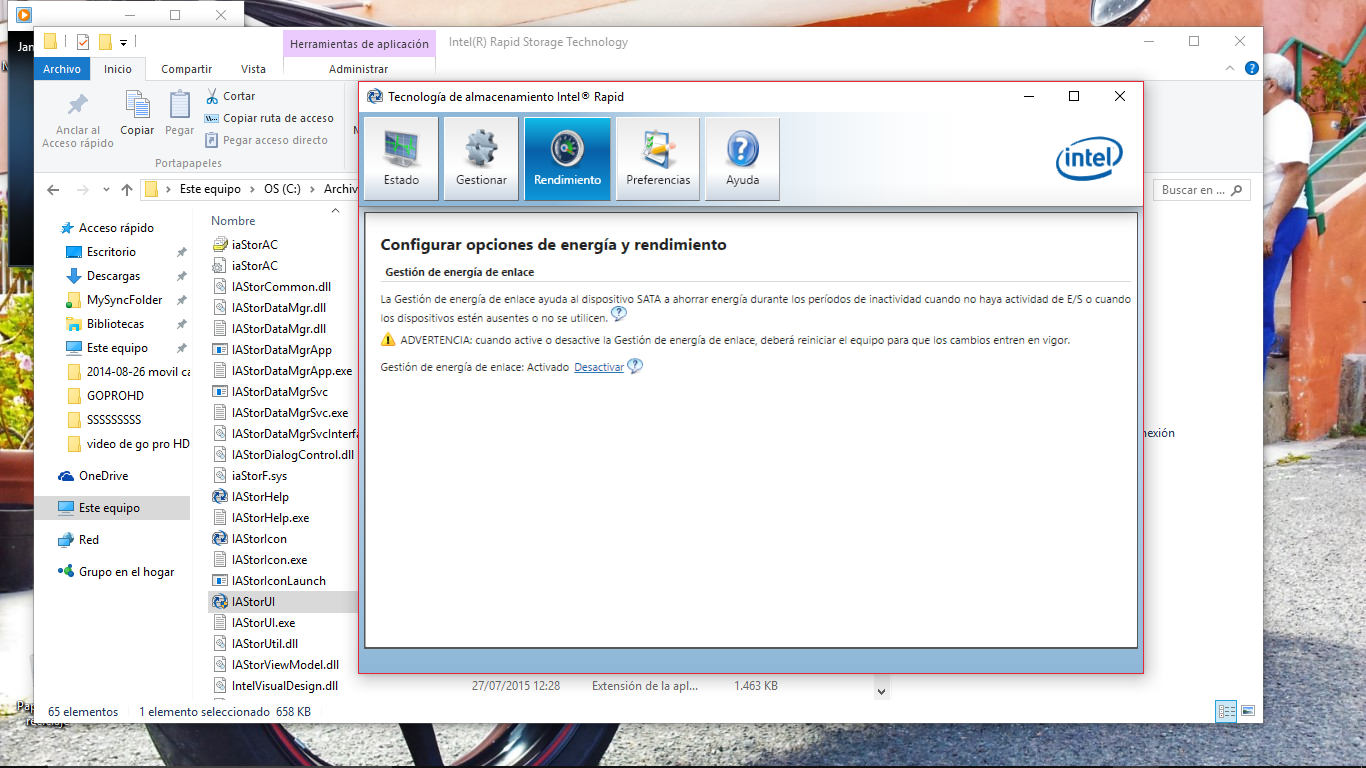Click help bubble icon beside Desactivar
Viewport: 1366px width, 768px height.
[x=635, y=367]
